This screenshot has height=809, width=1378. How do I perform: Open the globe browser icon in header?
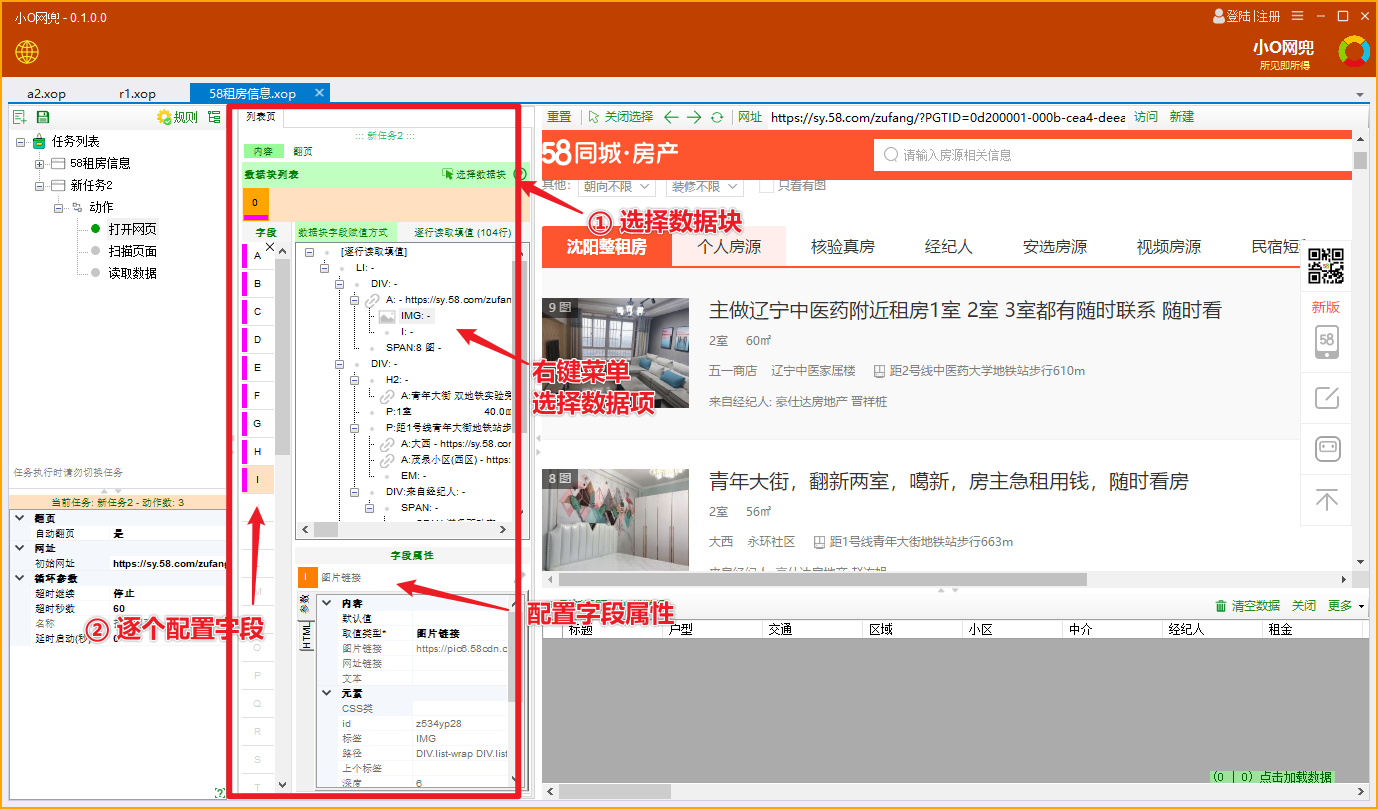(27, 53)
